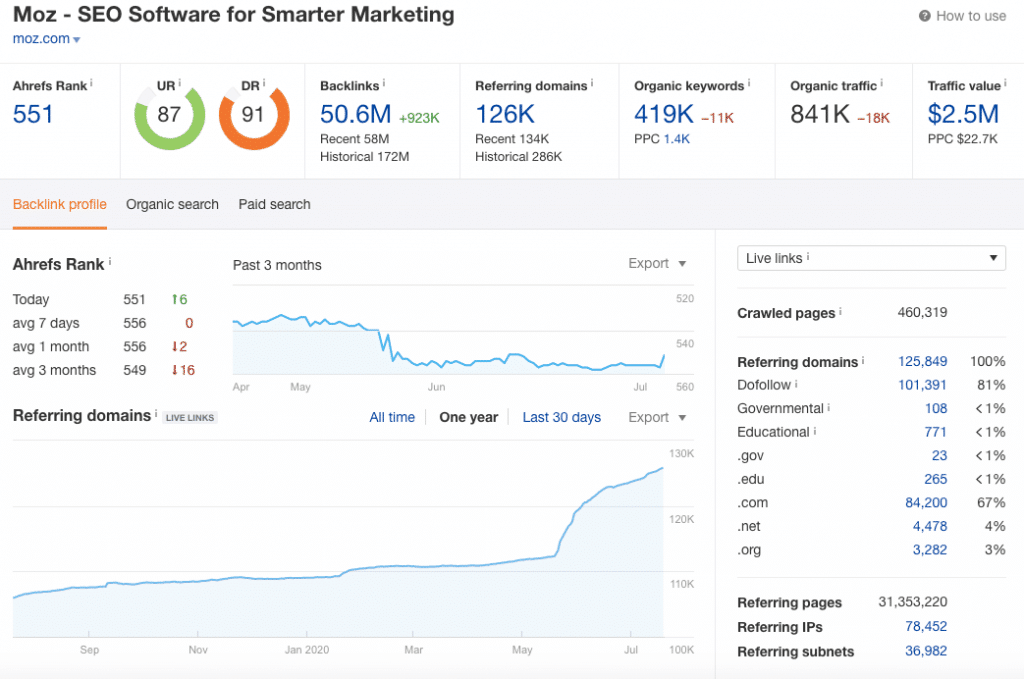The image size is (1024, 679).
Task: Open the 419K organic keywords value
Action: point(664,114)
